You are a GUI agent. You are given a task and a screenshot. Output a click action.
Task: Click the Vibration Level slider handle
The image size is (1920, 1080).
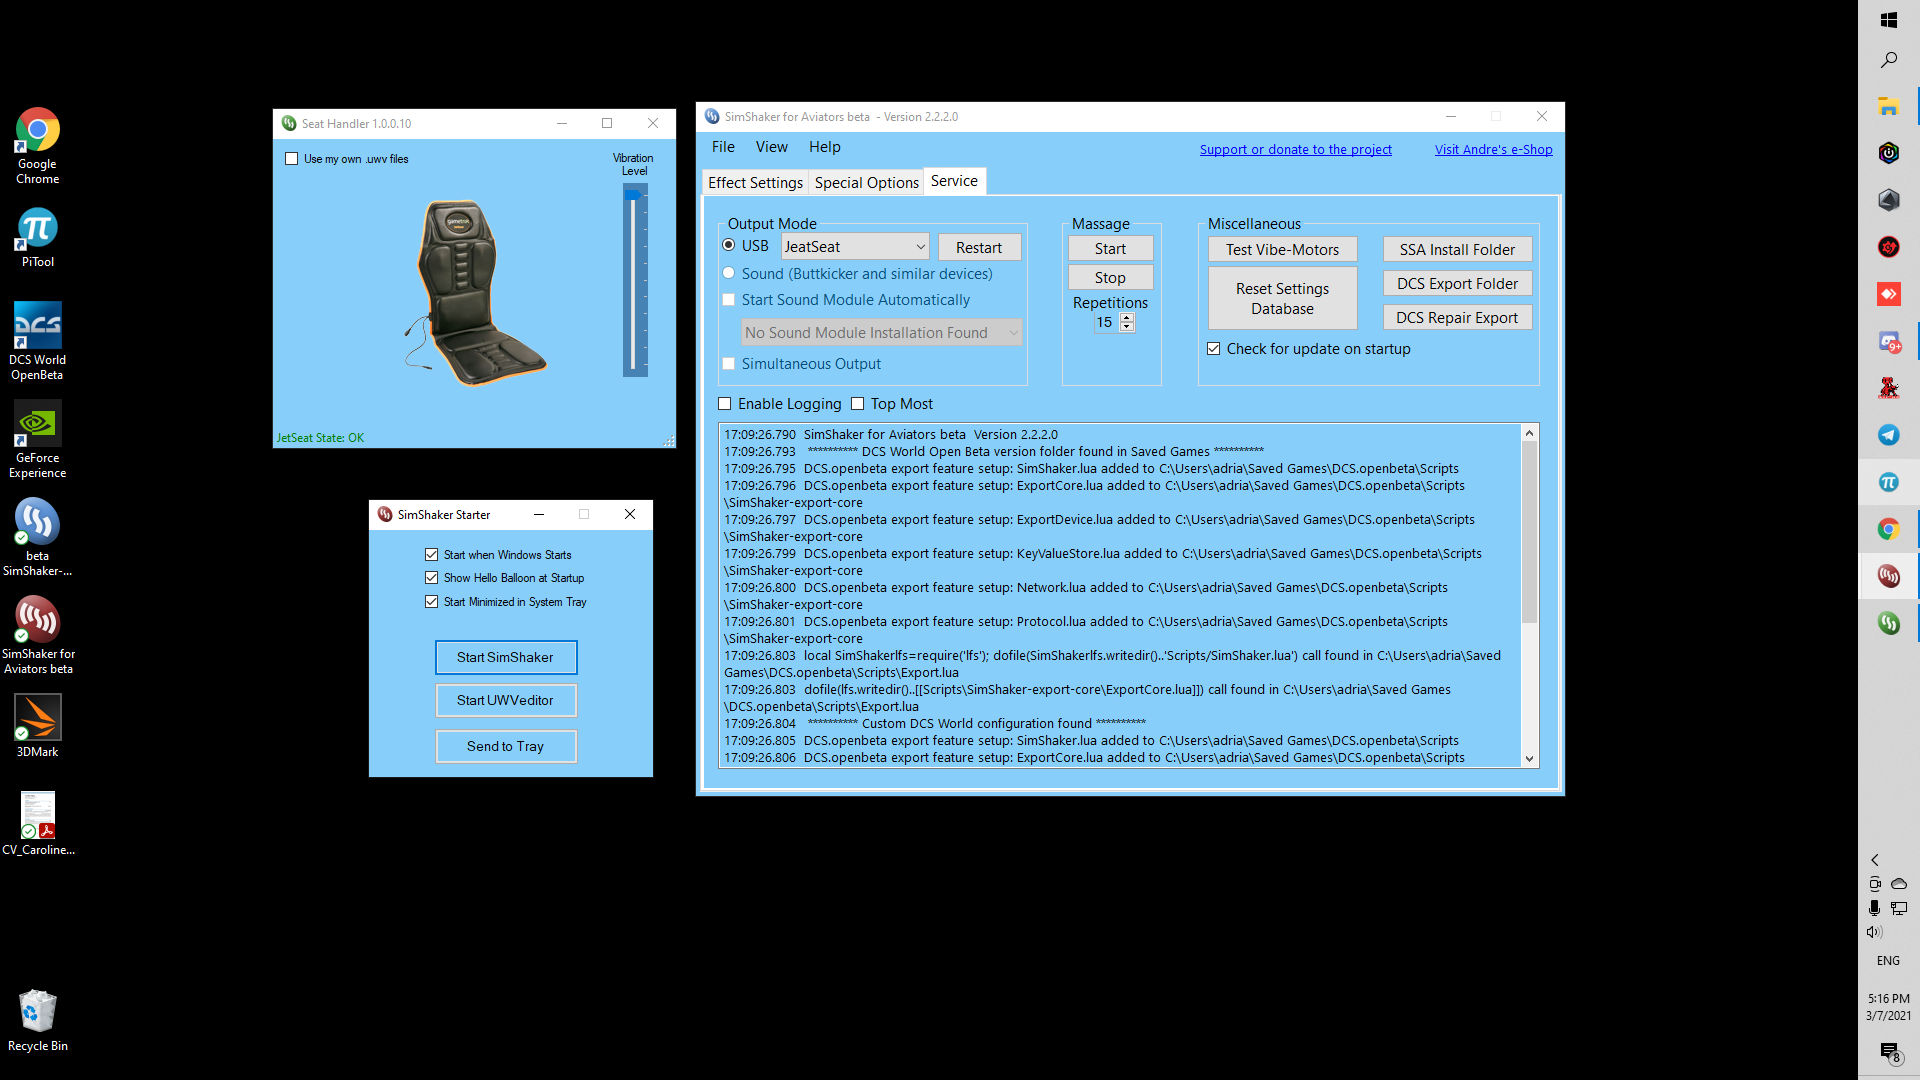(634, 195)
